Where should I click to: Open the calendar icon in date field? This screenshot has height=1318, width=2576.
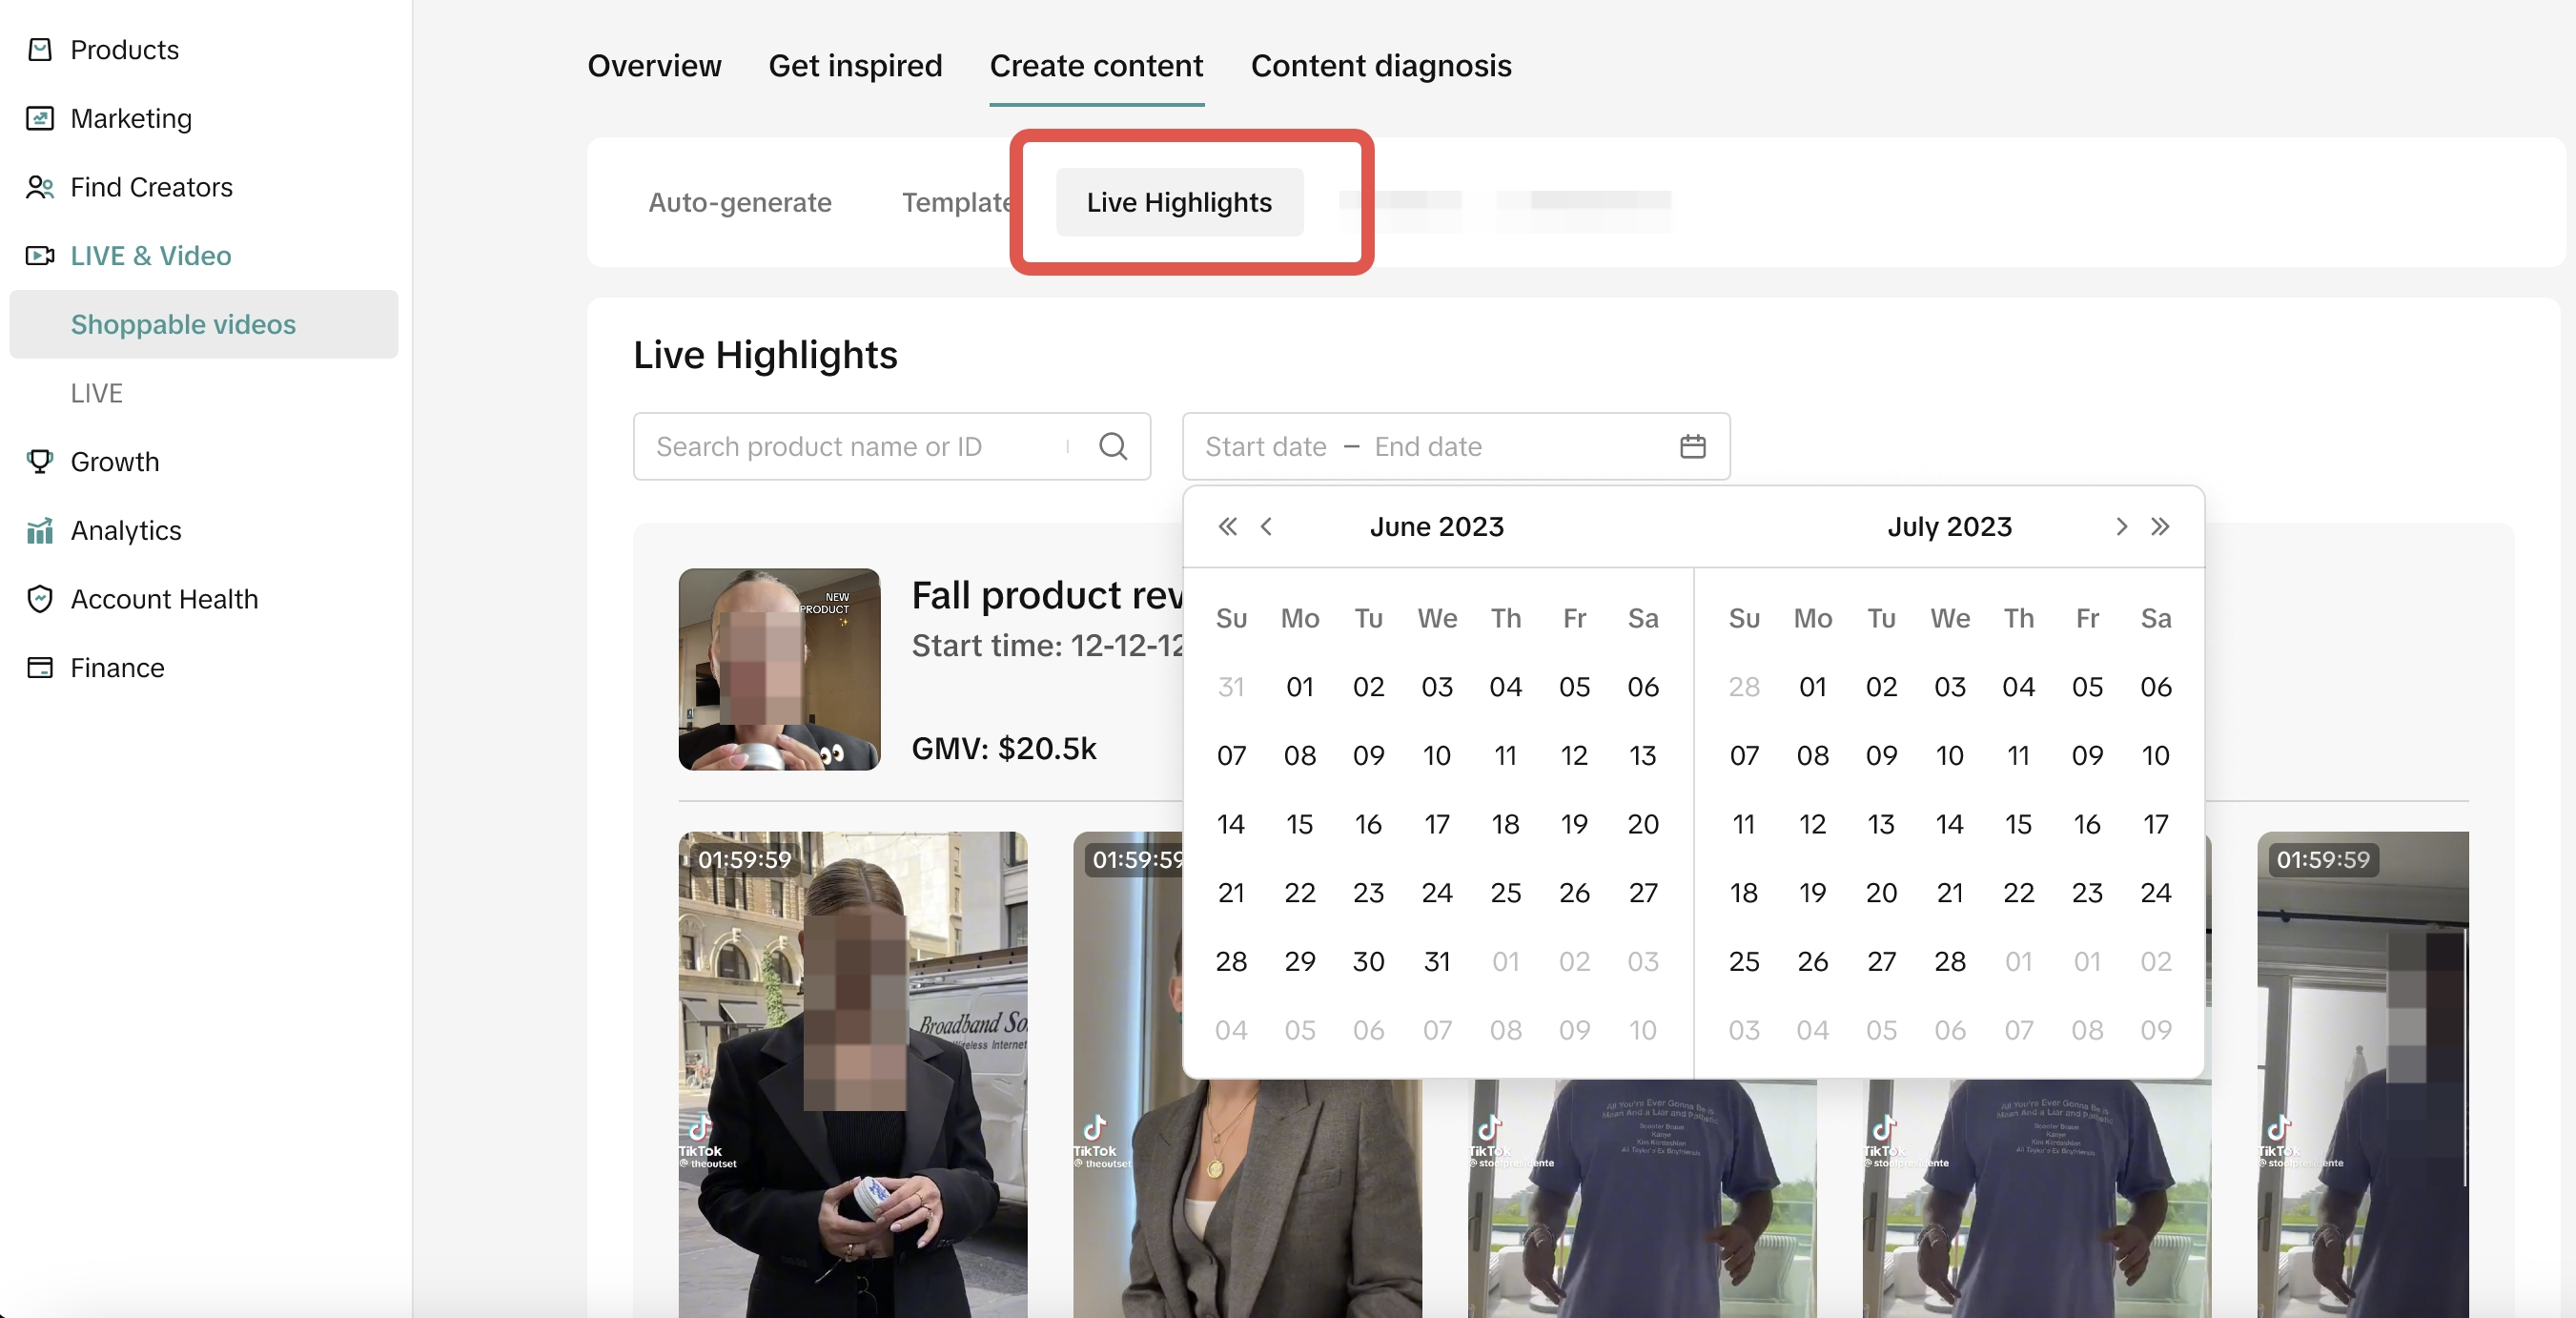pos(1692,446)
